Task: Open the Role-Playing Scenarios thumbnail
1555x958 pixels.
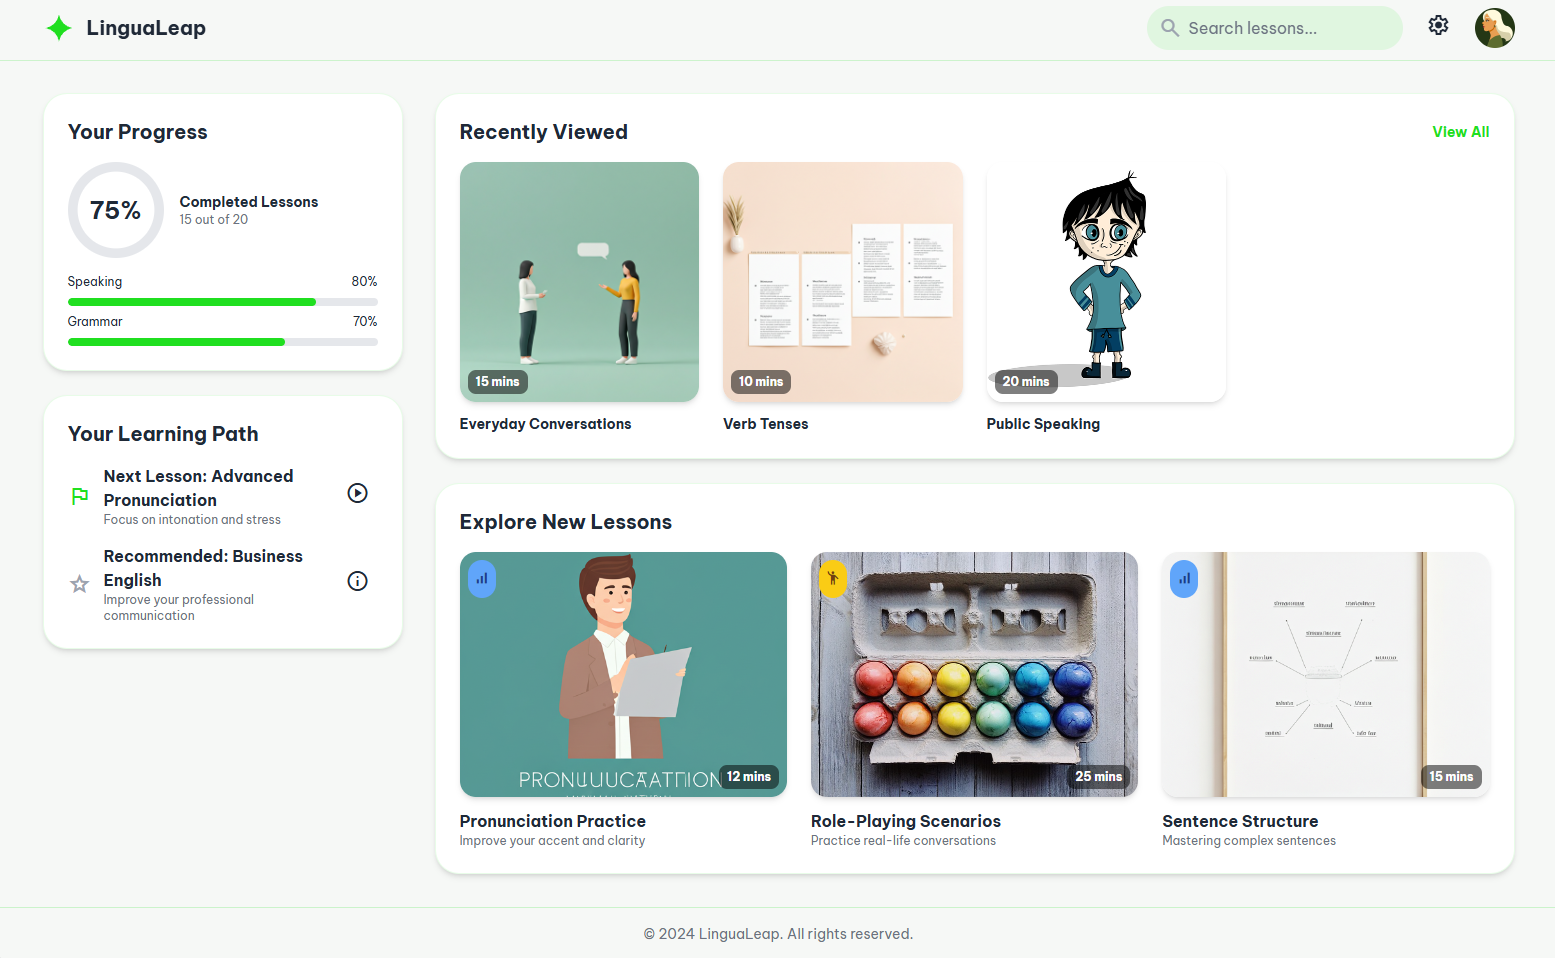Action: pyautogui.click(x=974, y=674)
